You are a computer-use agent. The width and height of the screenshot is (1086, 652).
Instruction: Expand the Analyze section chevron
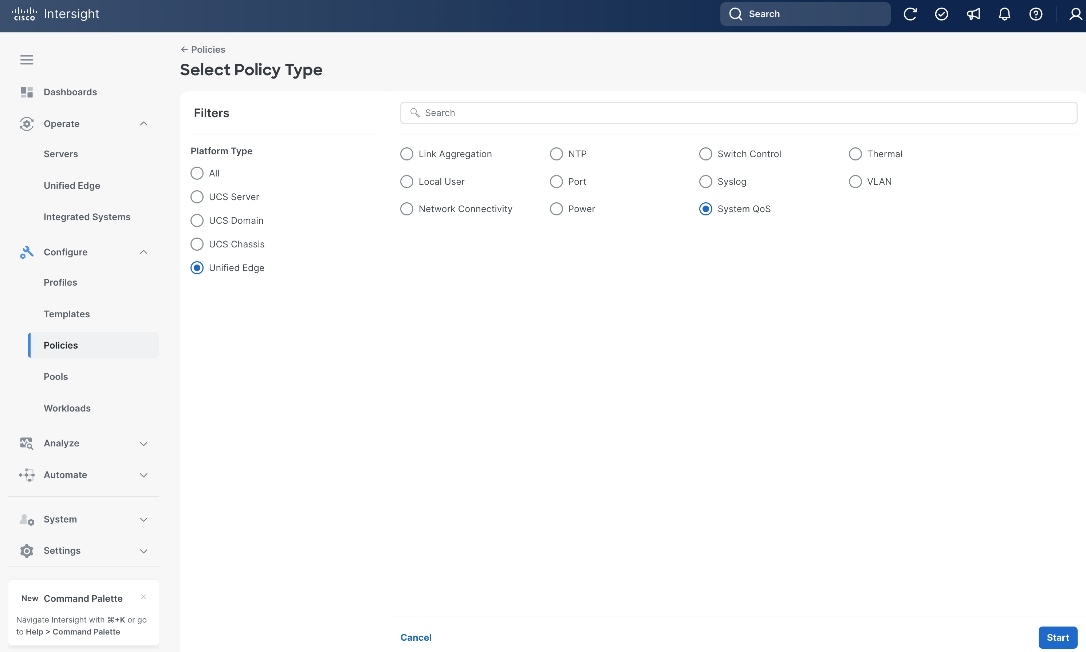point(143,443)
